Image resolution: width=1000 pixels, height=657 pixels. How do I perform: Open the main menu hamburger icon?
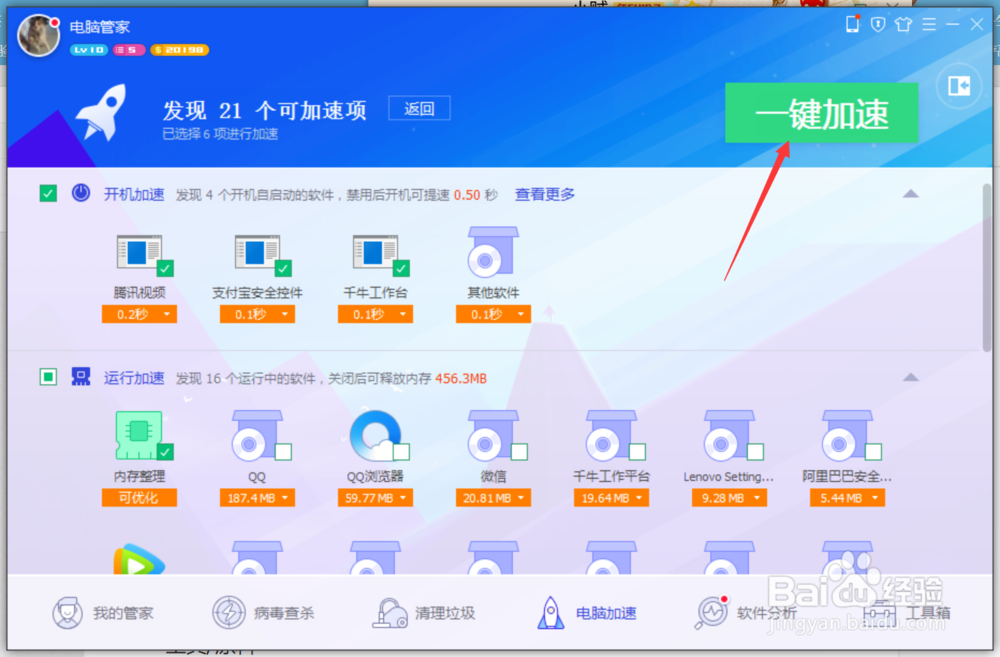pos(928,24)
